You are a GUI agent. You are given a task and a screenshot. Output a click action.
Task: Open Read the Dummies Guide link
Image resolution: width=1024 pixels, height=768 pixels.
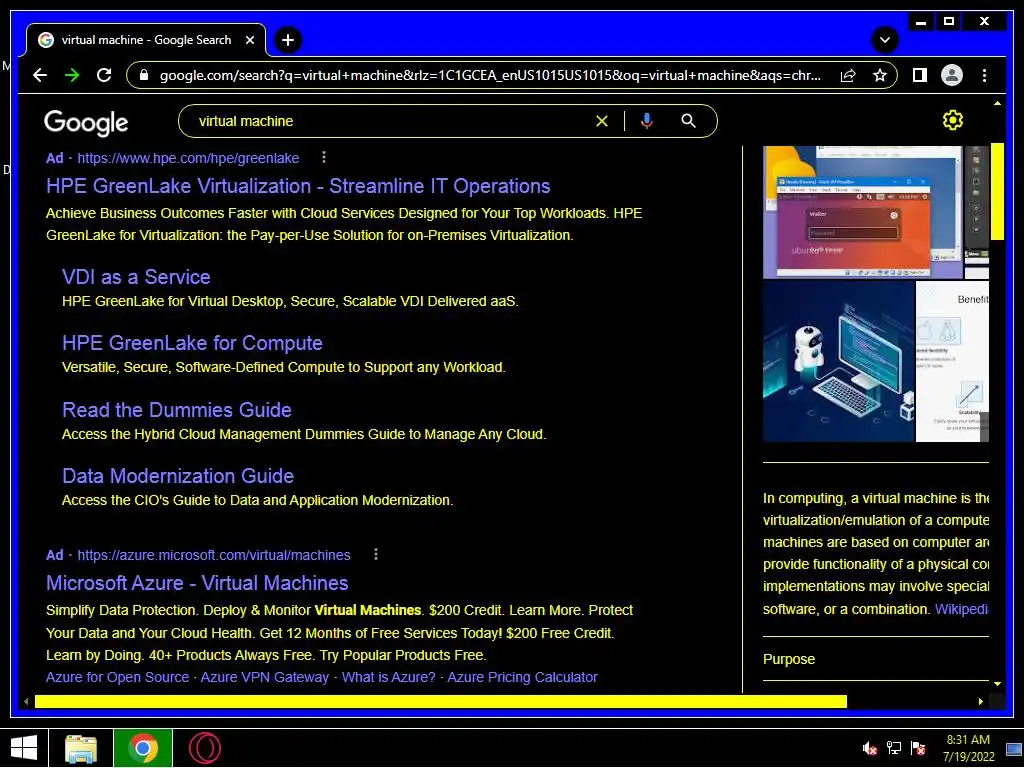(x=176, y=409)
